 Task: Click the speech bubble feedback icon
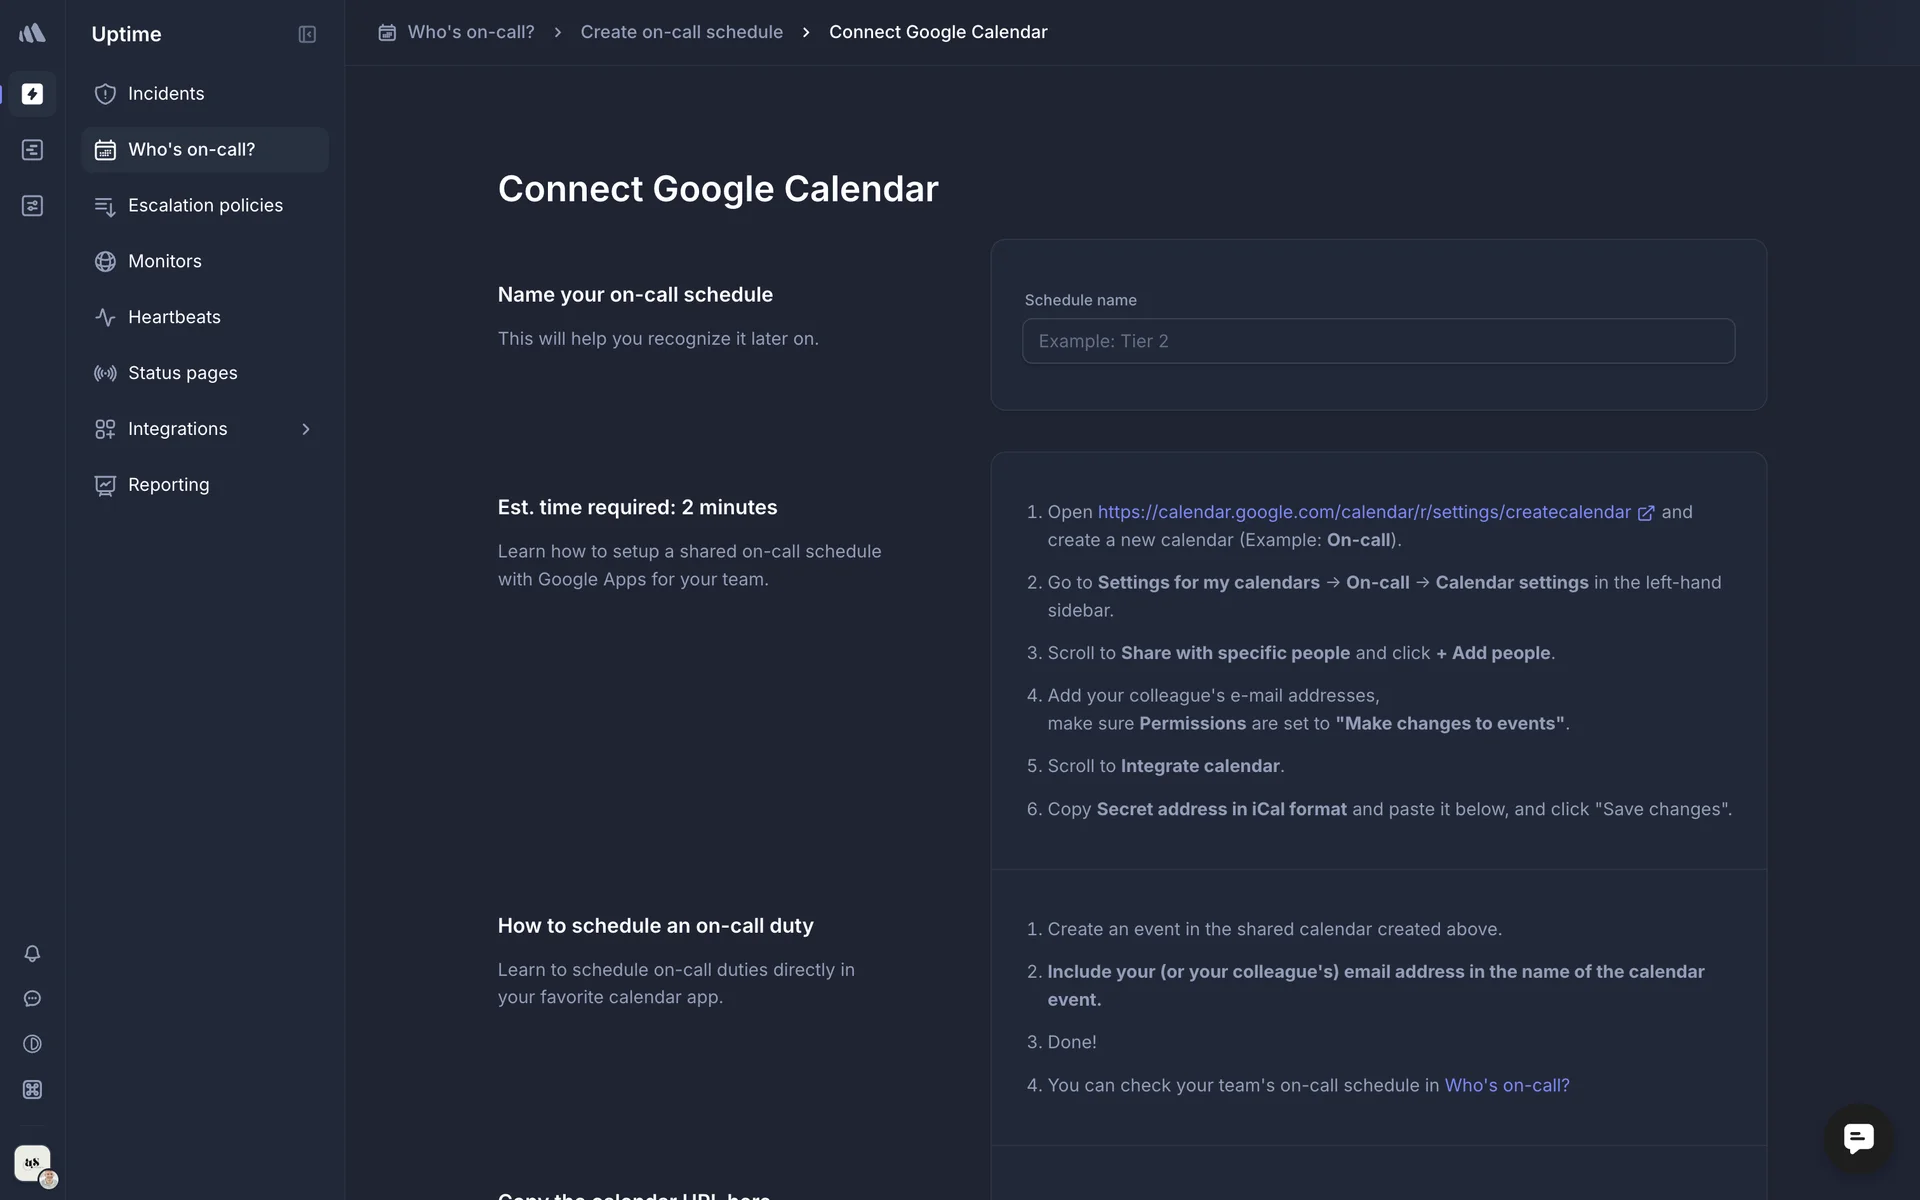click(x=32, y=999)
